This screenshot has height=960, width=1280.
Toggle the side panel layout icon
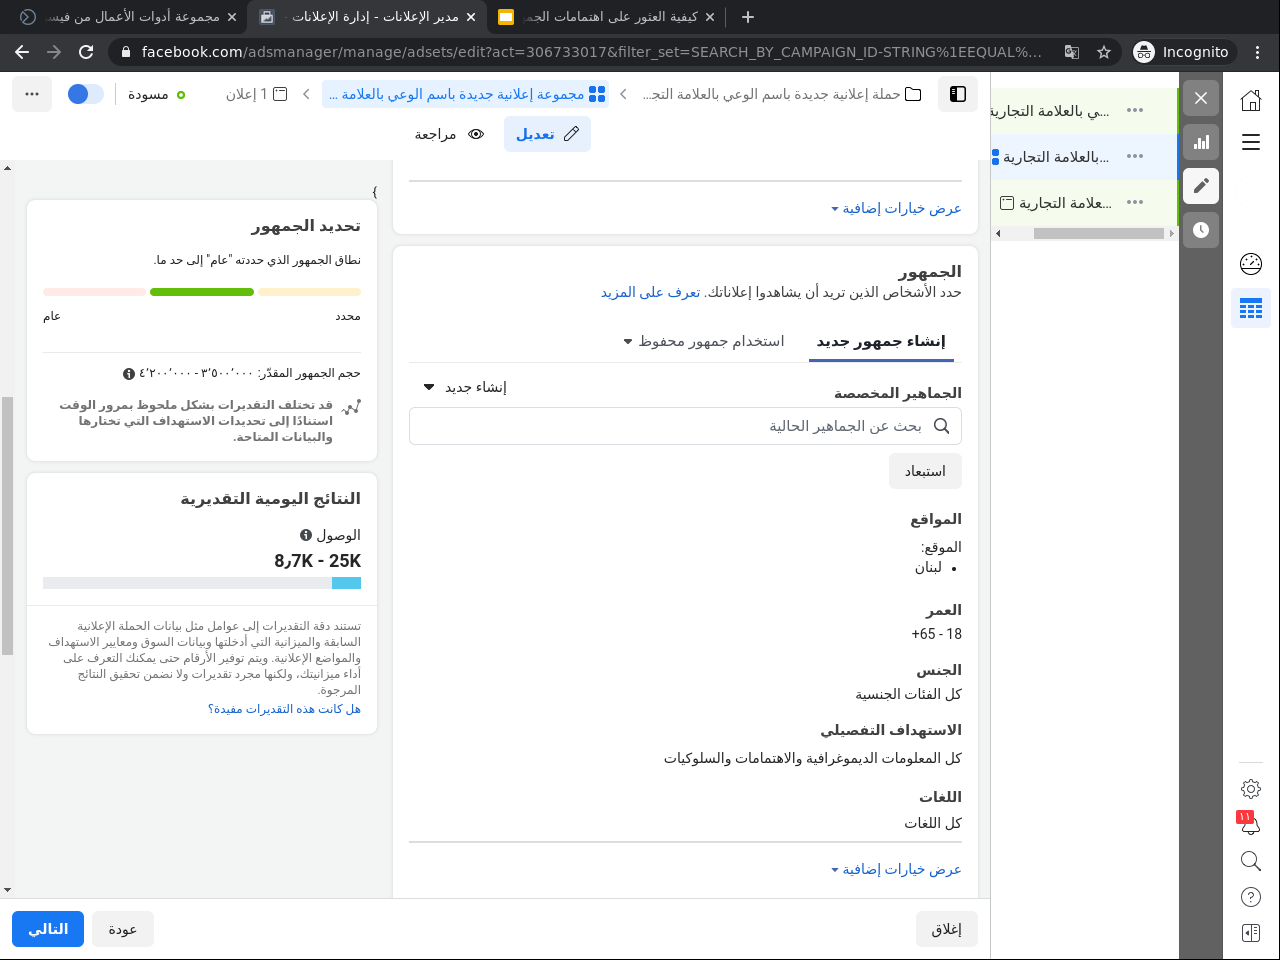pyautogui.click(x=958, y=94)
